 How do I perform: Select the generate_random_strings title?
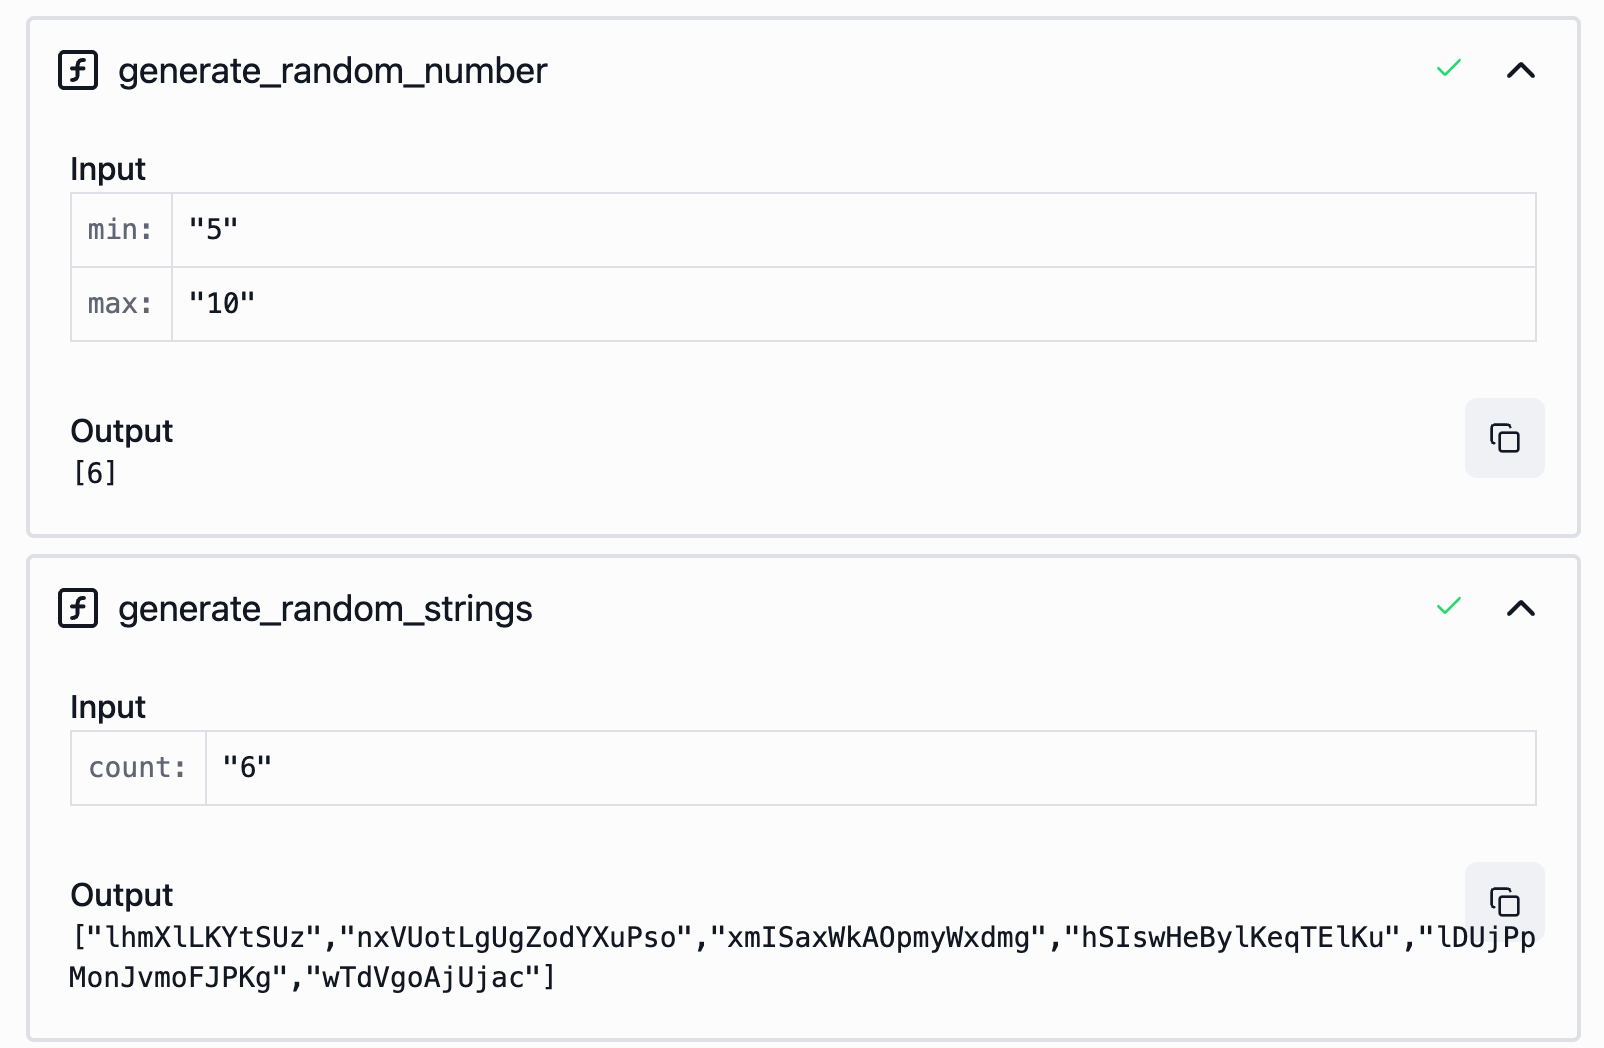tap(324, 608)
